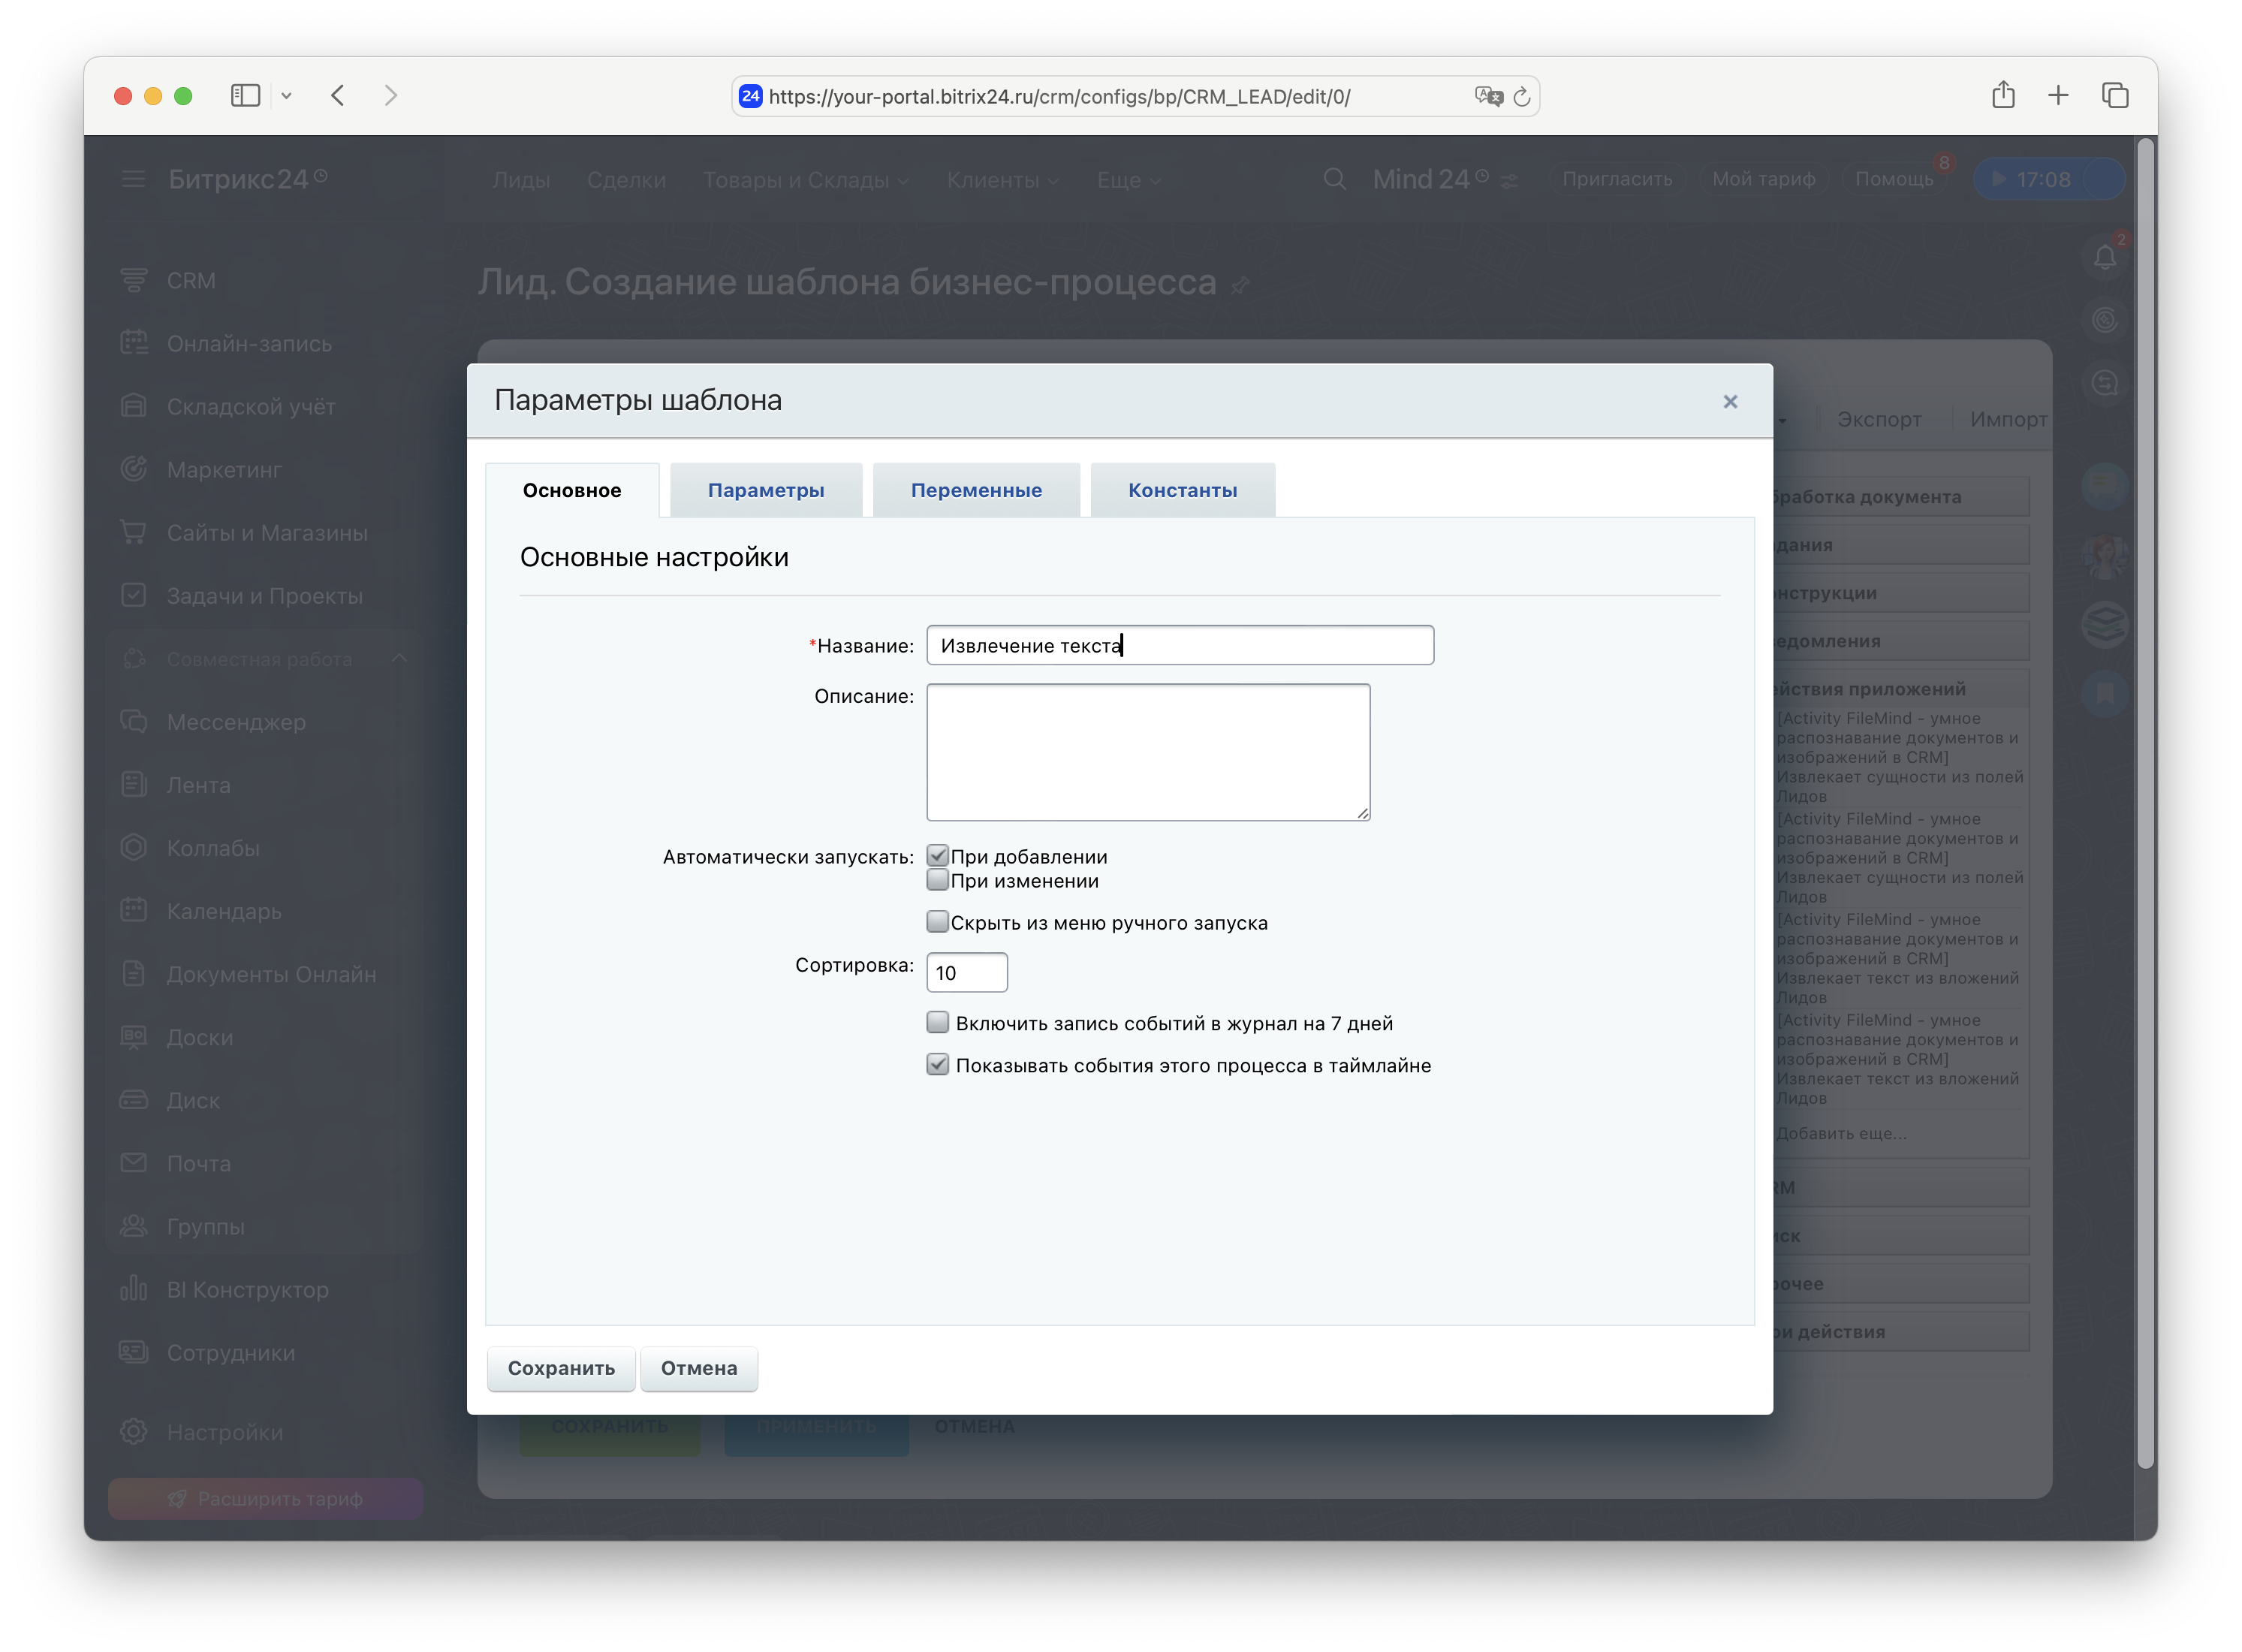Click the page reload icon
The image size is (2242, 1652).
(x=1521, y=97)
